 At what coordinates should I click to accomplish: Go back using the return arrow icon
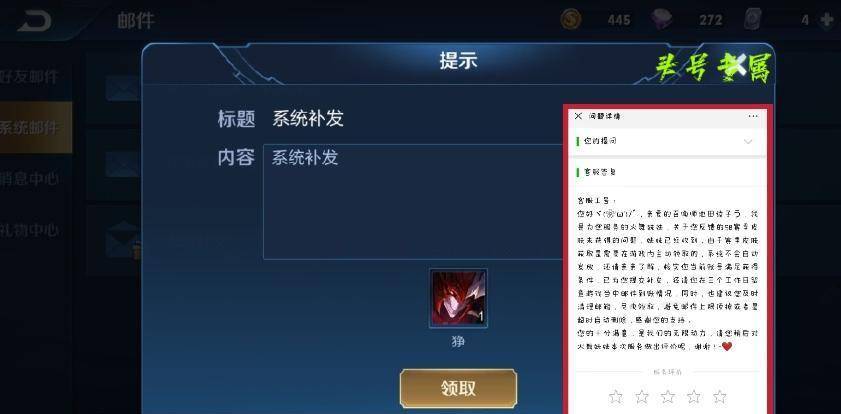[x=34, y=21]
